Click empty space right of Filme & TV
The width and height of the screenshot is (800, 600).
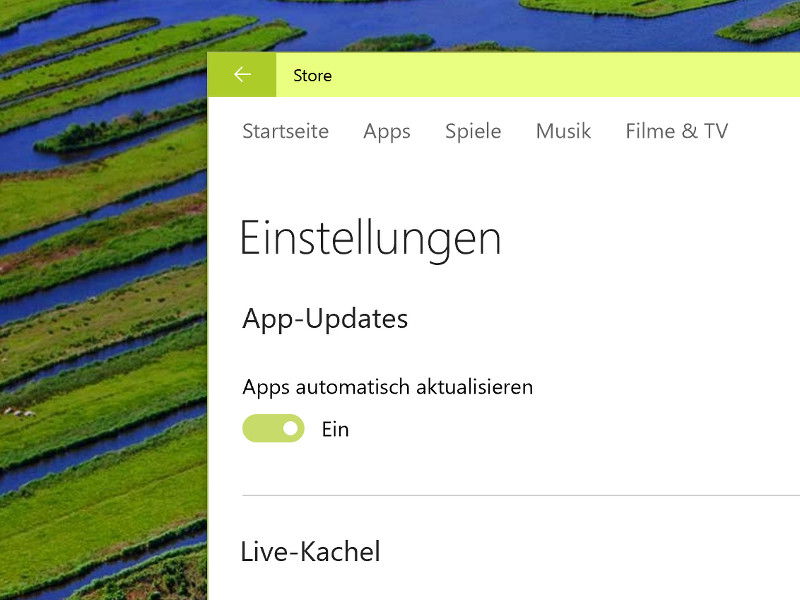[765, 131]
